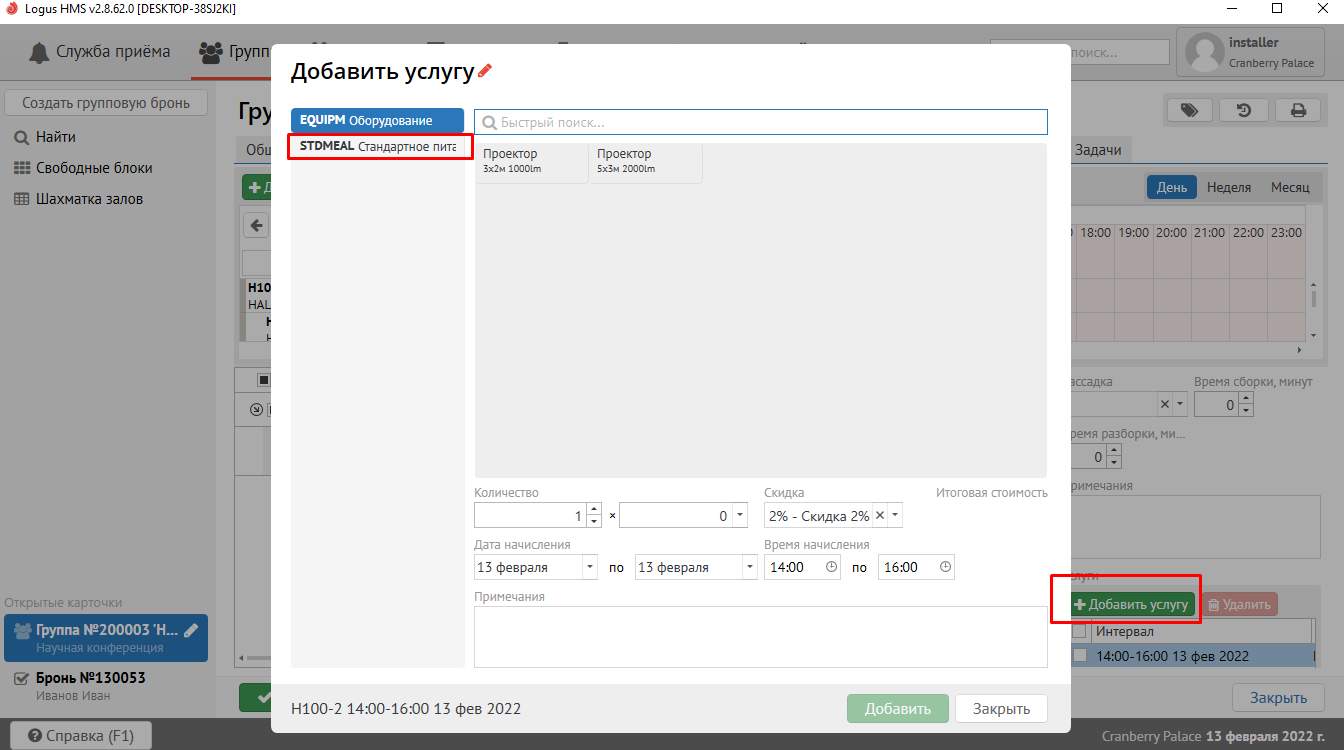Expand the price dropdown next to the × multiplier

click(740, 515)
